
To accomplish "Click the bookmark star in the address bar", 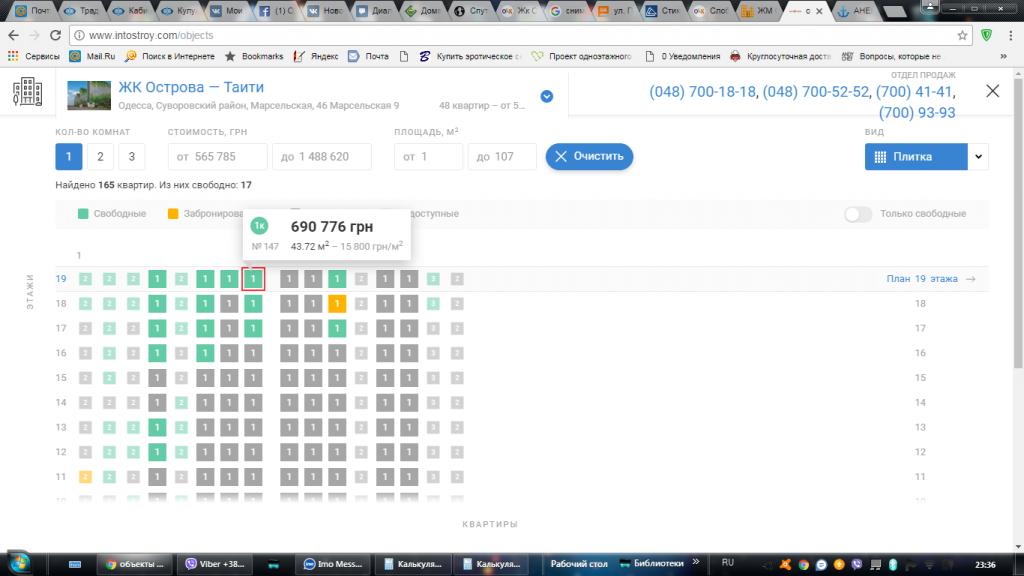I will [962, 35].
